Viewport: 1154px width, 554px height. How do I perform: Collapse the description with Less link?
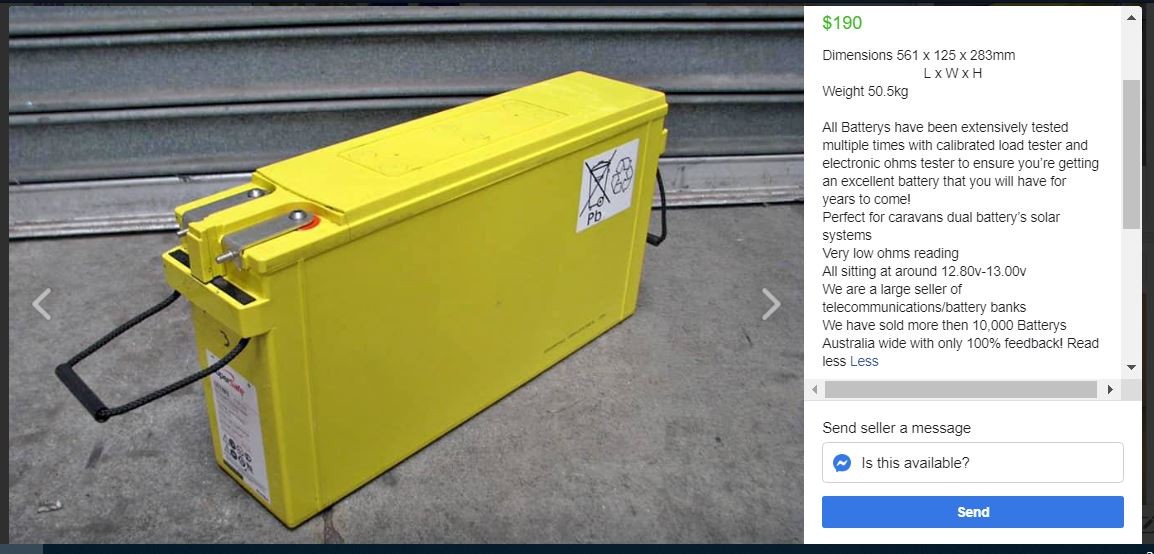click(864, 361)
